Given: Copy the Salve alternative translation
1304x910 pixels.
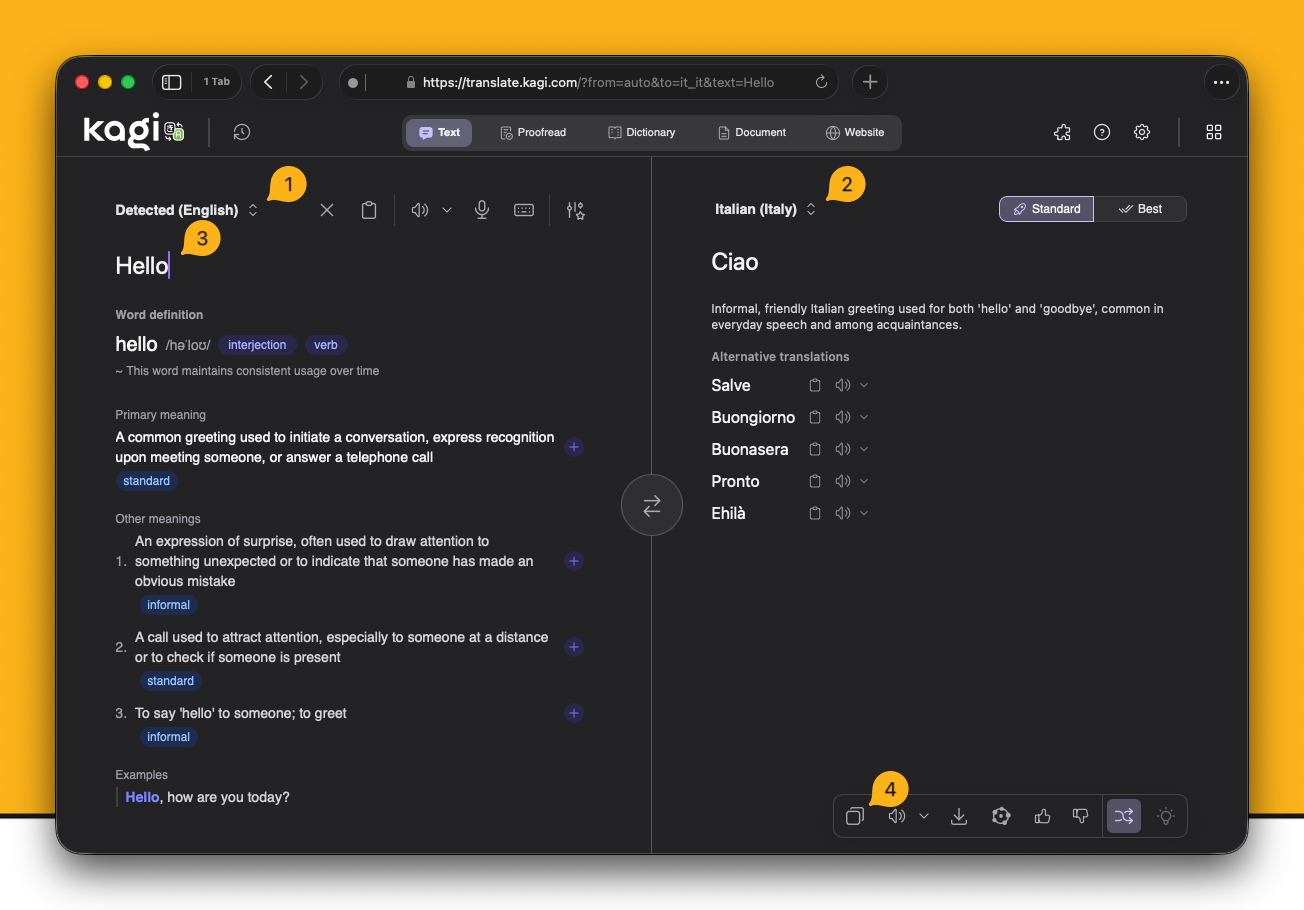Looking at the screenshot, I should pos(815,386).
